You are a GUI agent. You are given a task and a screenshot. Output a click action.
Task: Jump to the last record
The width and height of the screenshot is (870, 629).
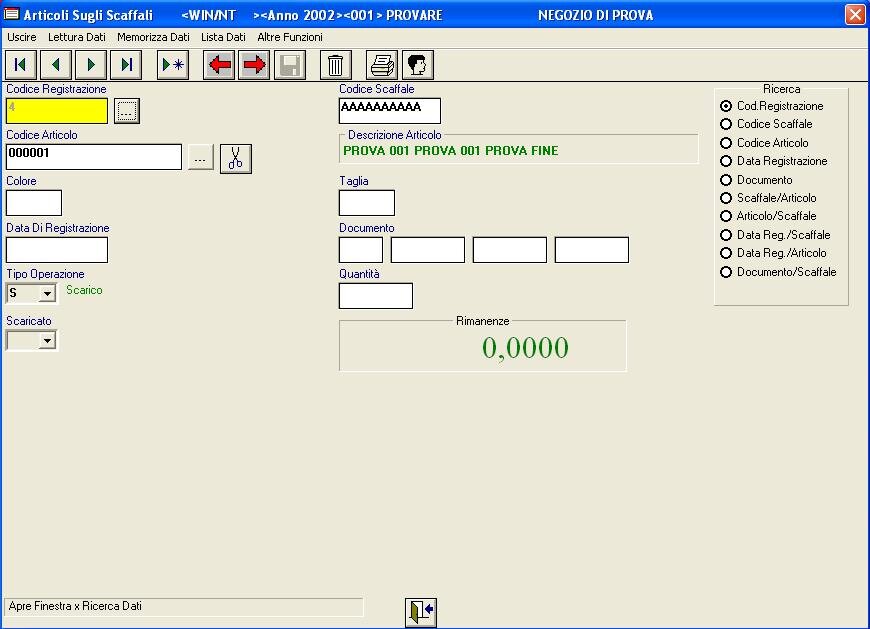[126, 65]
